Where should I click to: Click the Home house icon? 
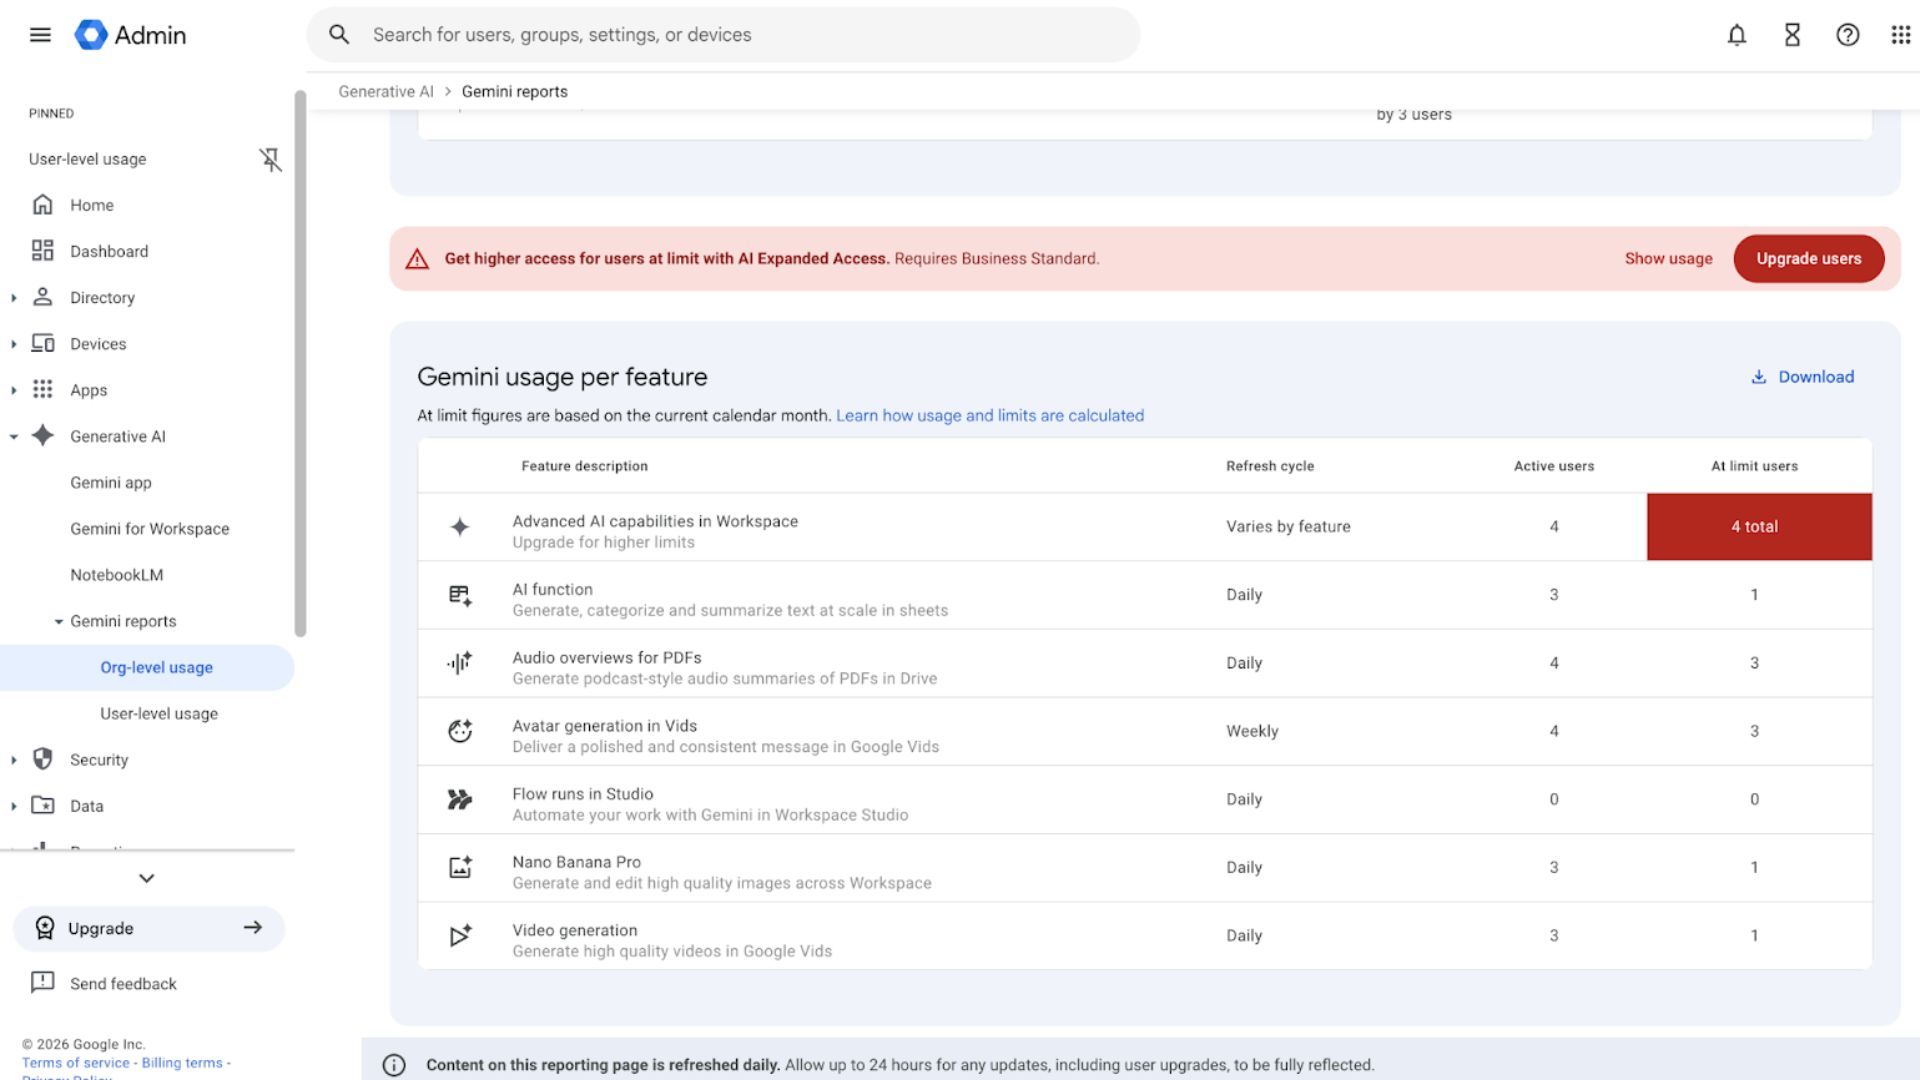pos(42,205)
